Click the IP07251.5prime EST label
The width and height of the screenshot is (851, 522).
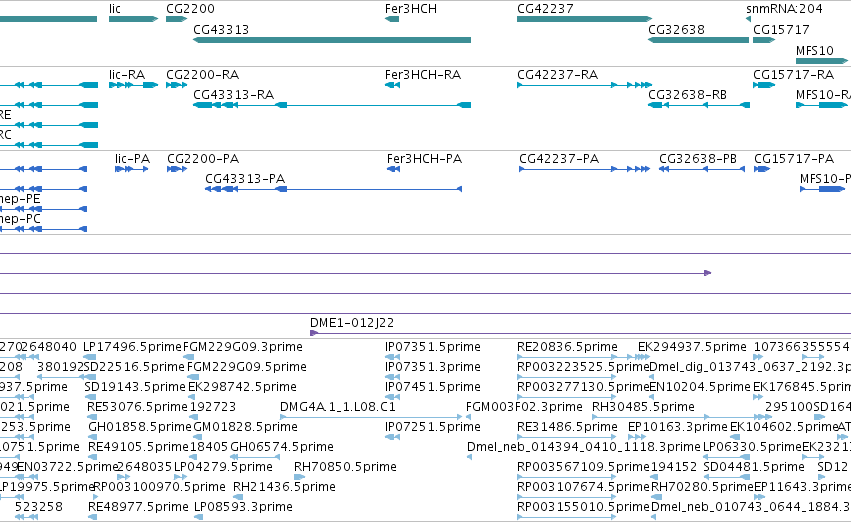[x=433, y=426]
